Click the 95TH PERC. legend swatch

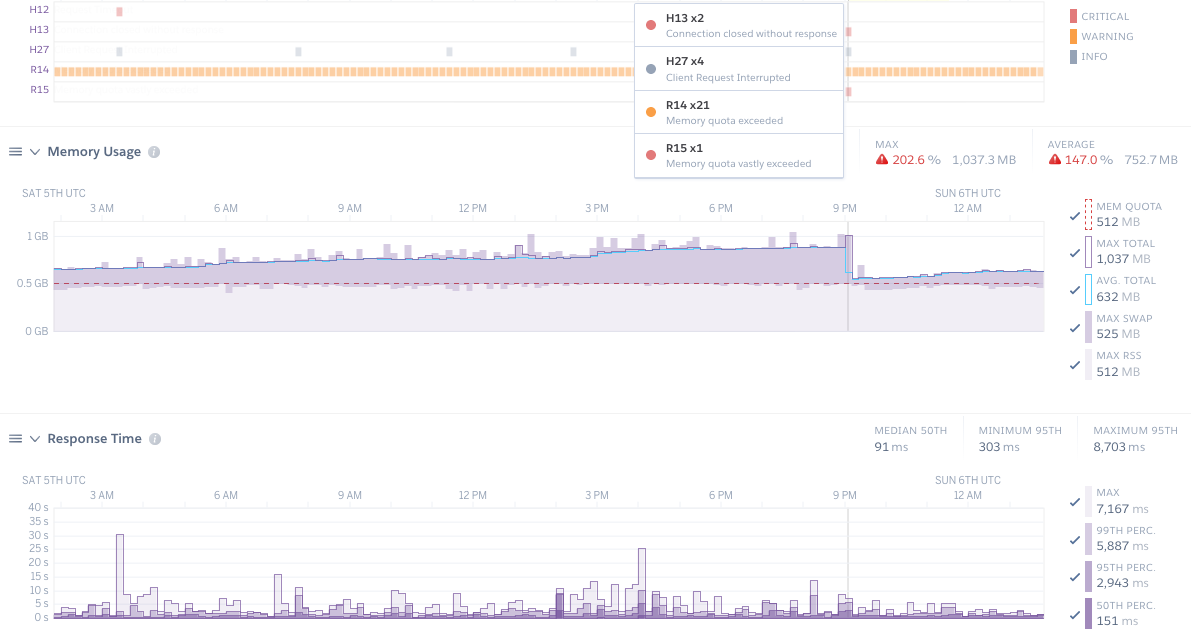point(1088,576)
